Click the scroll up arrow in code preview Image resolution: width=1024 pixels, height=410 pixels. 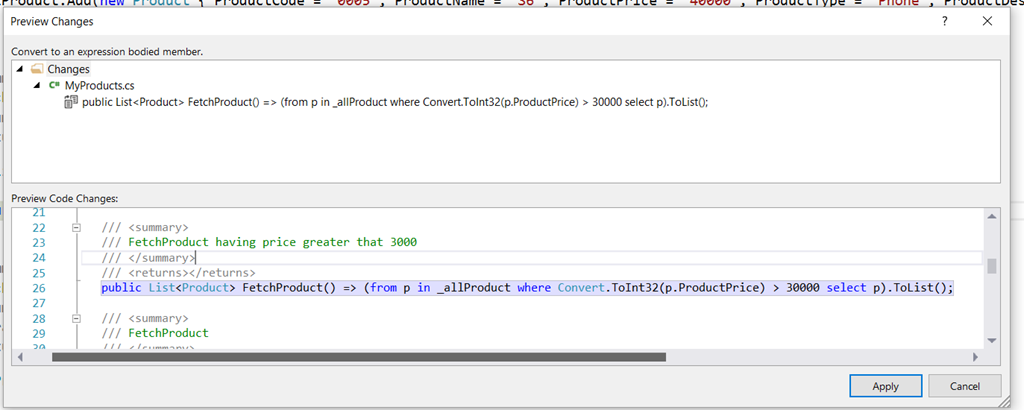tap(992, 216)
